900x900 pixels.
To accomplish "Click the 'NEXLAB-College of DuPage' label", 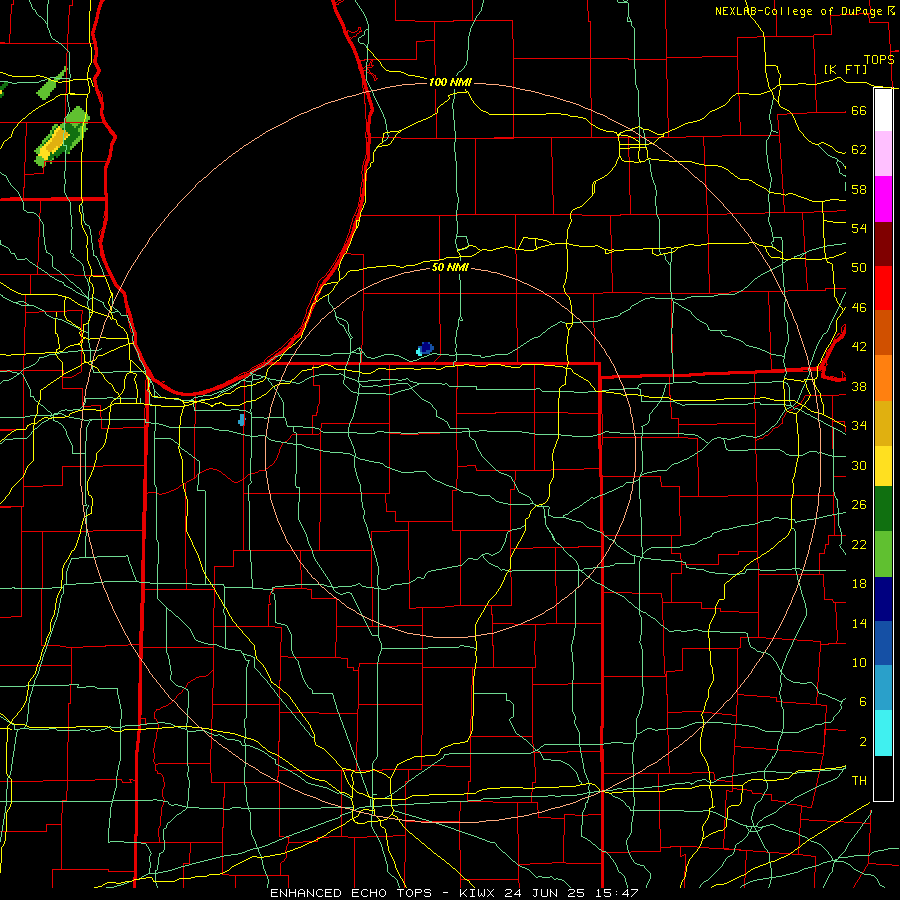I will pos(798,11).
